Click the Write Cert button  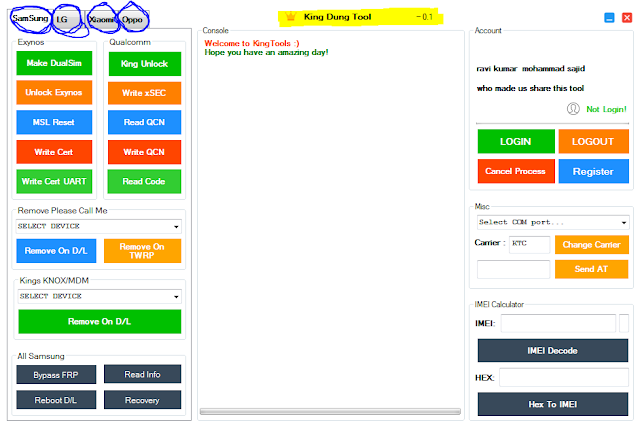pyautogui.click(x=54, y=152)
